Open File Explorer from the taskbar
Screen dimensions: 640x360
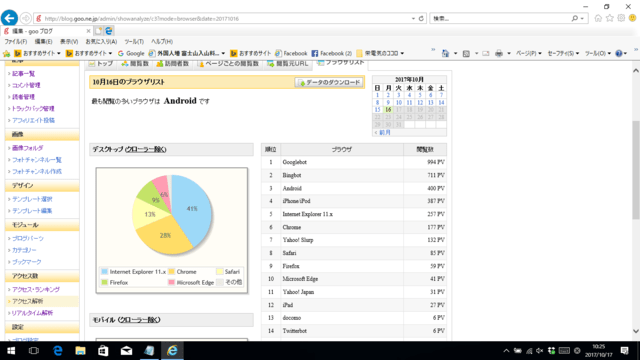click(80, 351)
